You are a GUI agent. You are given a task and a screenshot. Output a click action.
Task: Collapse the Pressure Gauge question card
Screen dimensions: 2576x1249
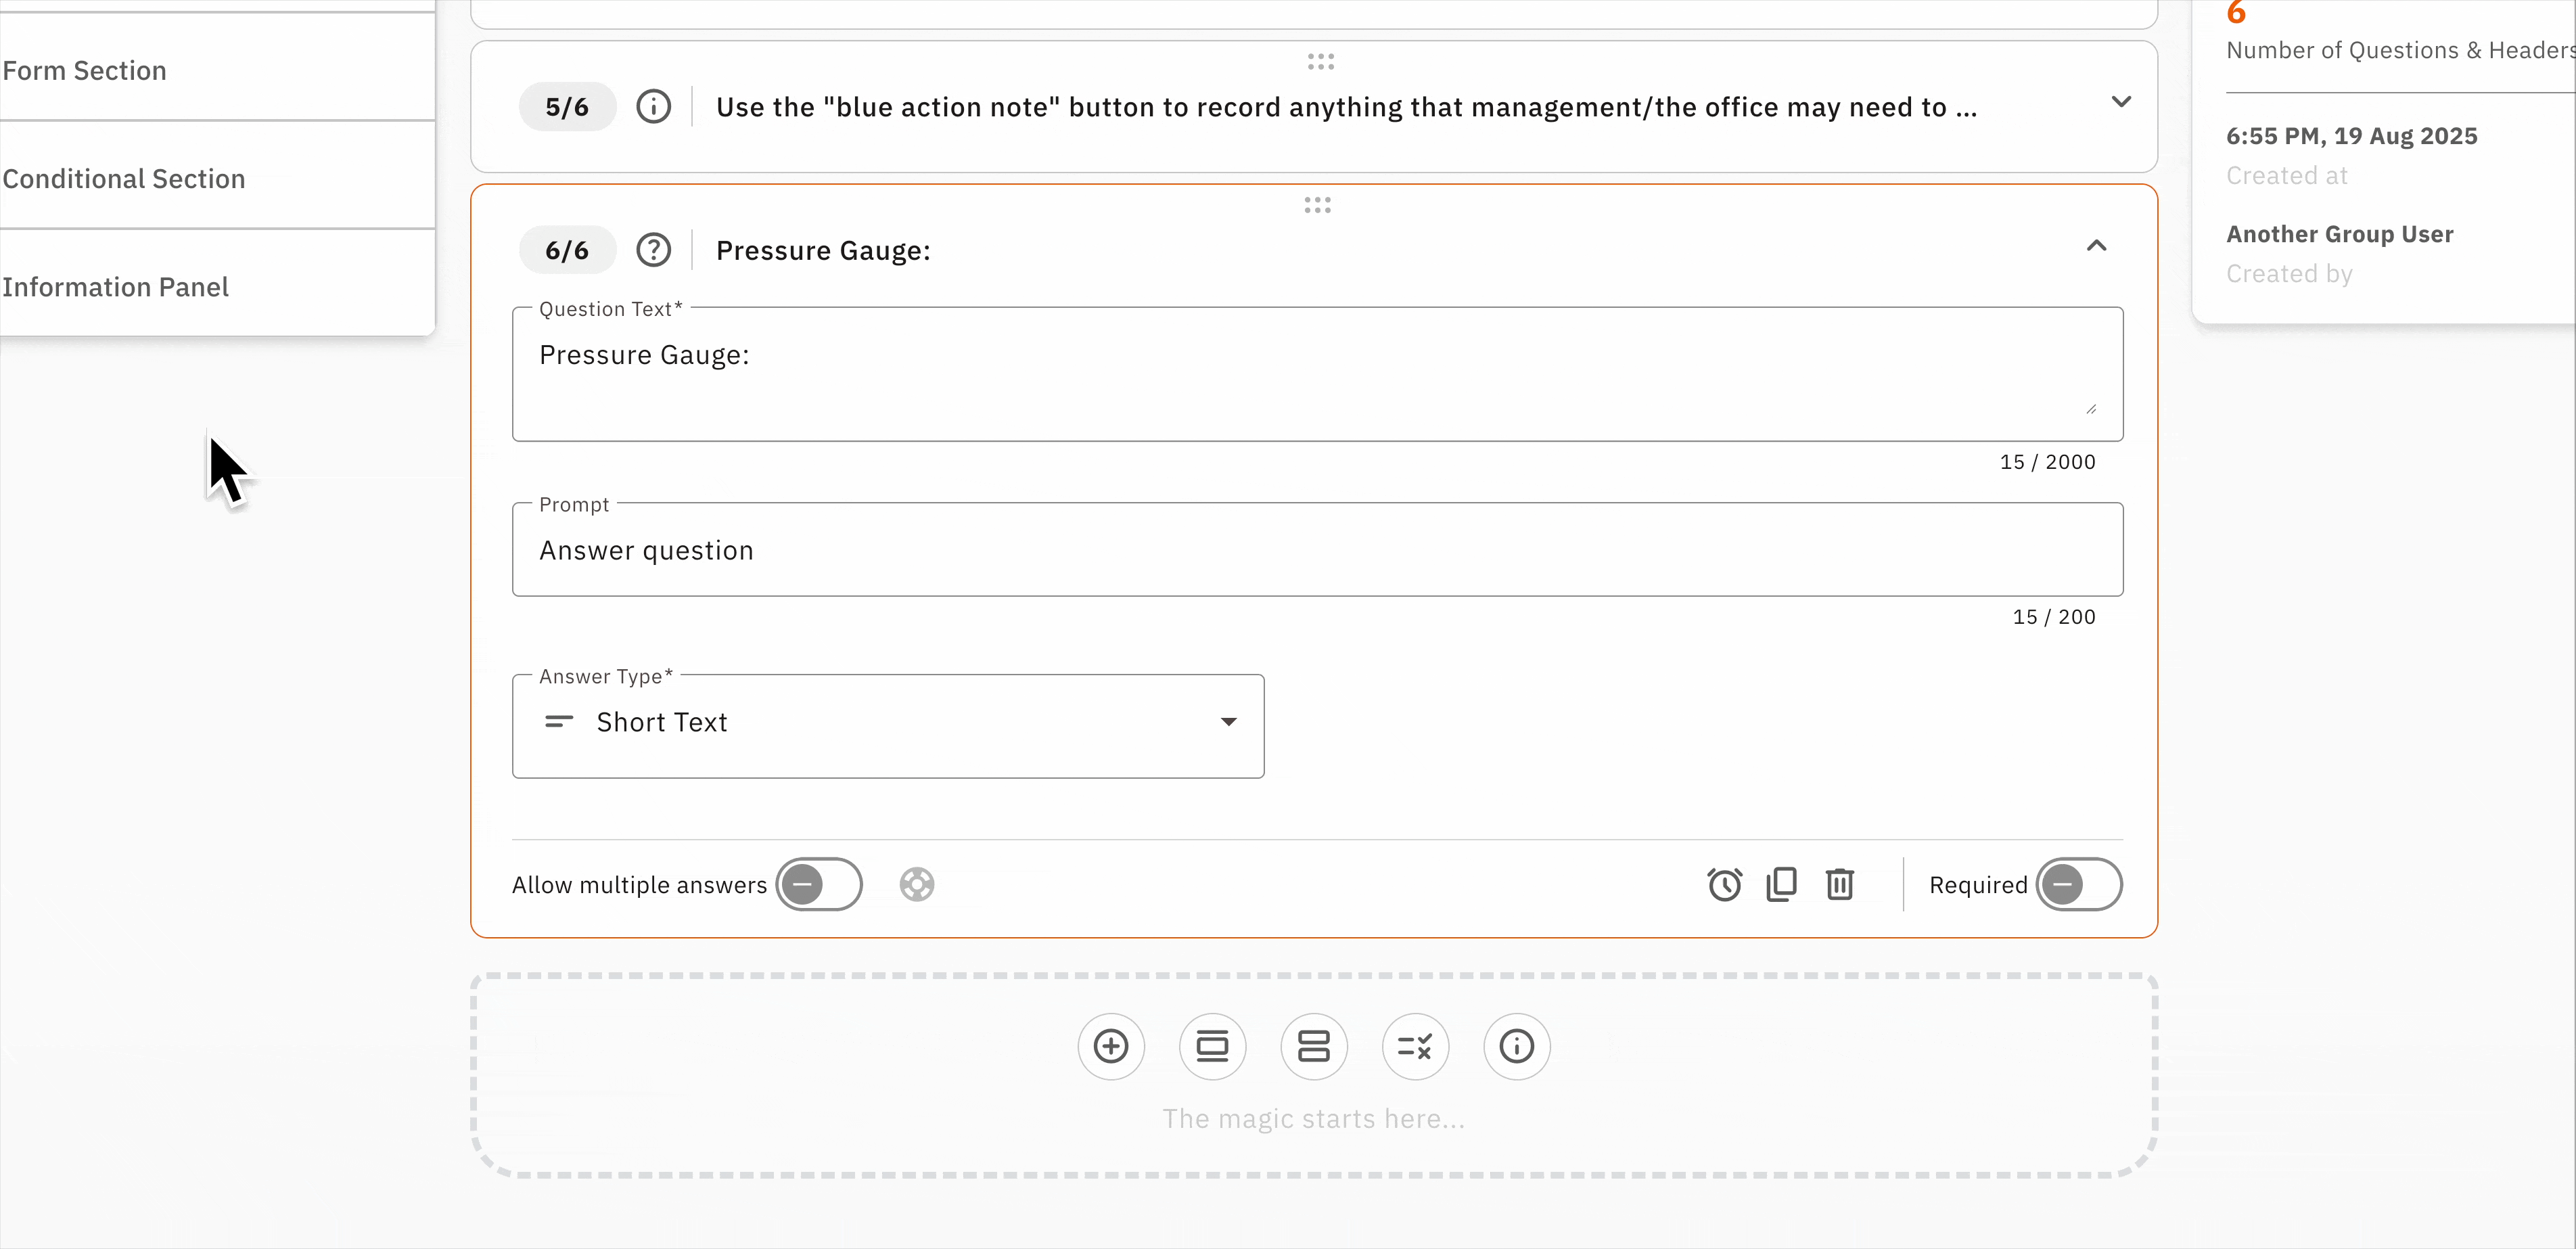point(2096,246)
